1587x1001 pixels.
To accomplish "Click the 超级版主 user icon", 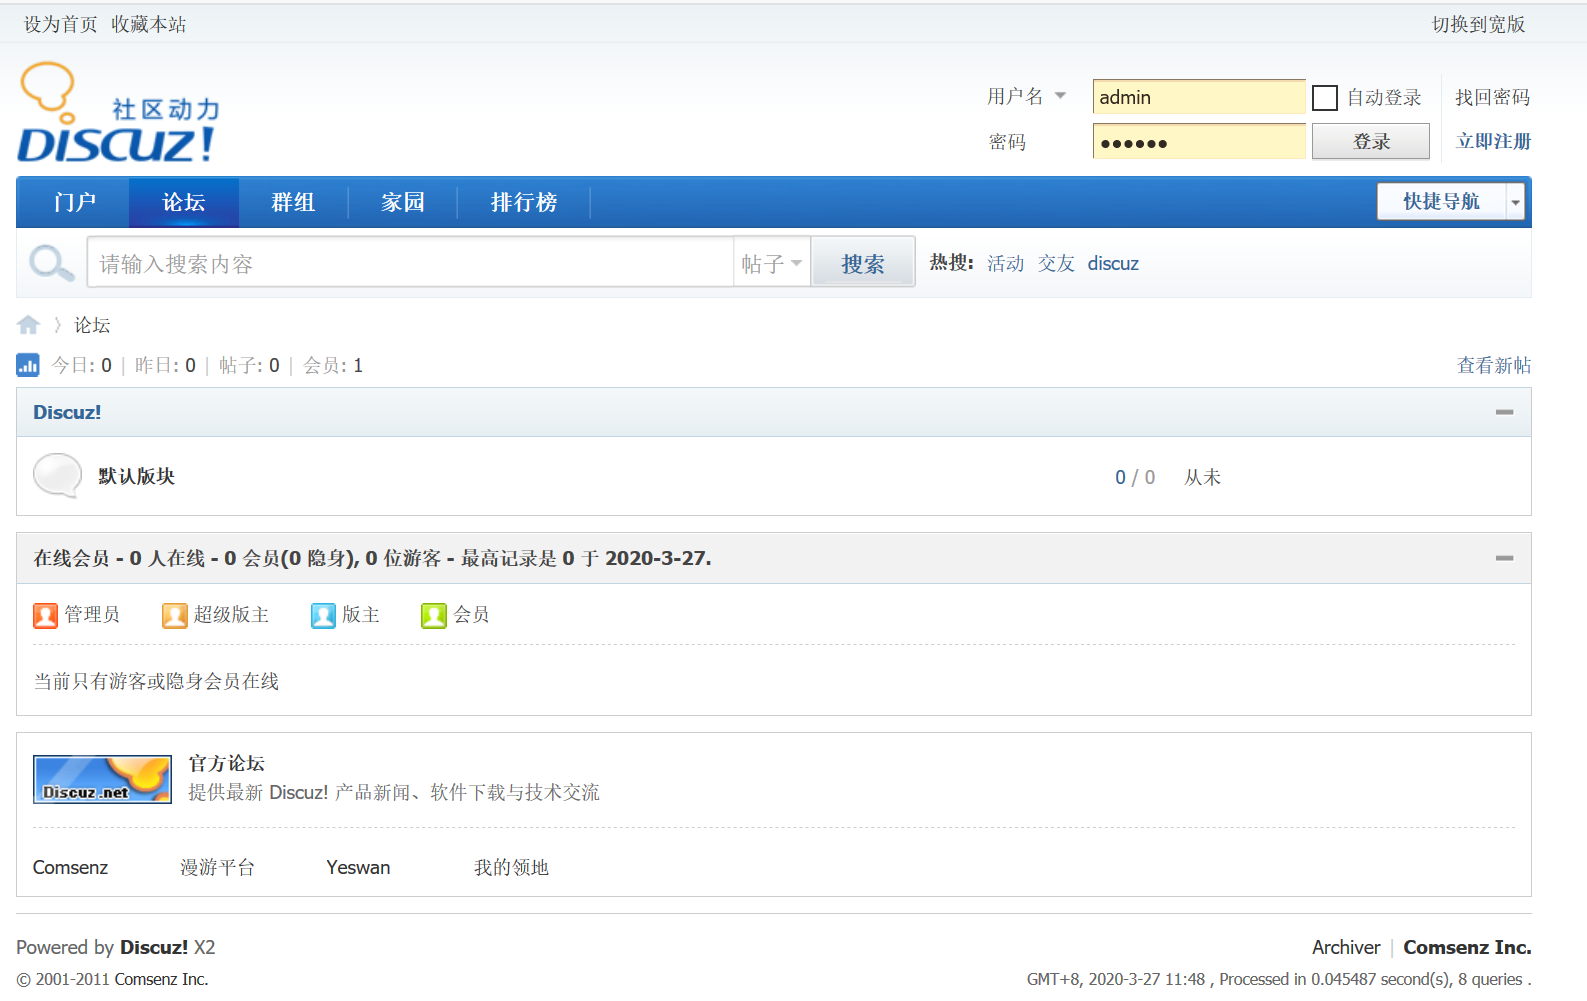I will [174, 615].
